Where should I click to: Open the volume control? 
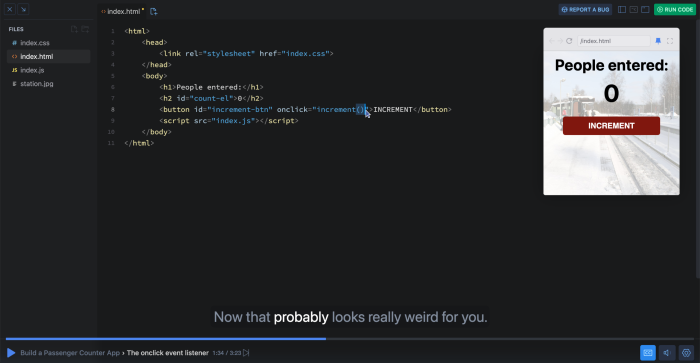667,353
